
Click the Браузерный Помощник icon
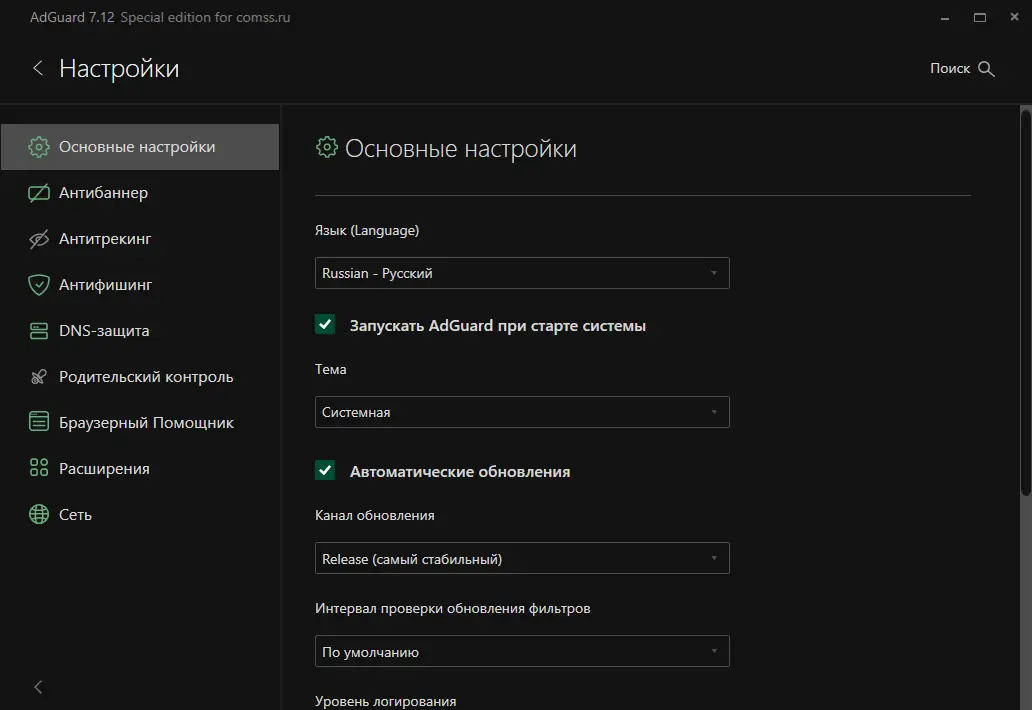(x=39, y=423)
